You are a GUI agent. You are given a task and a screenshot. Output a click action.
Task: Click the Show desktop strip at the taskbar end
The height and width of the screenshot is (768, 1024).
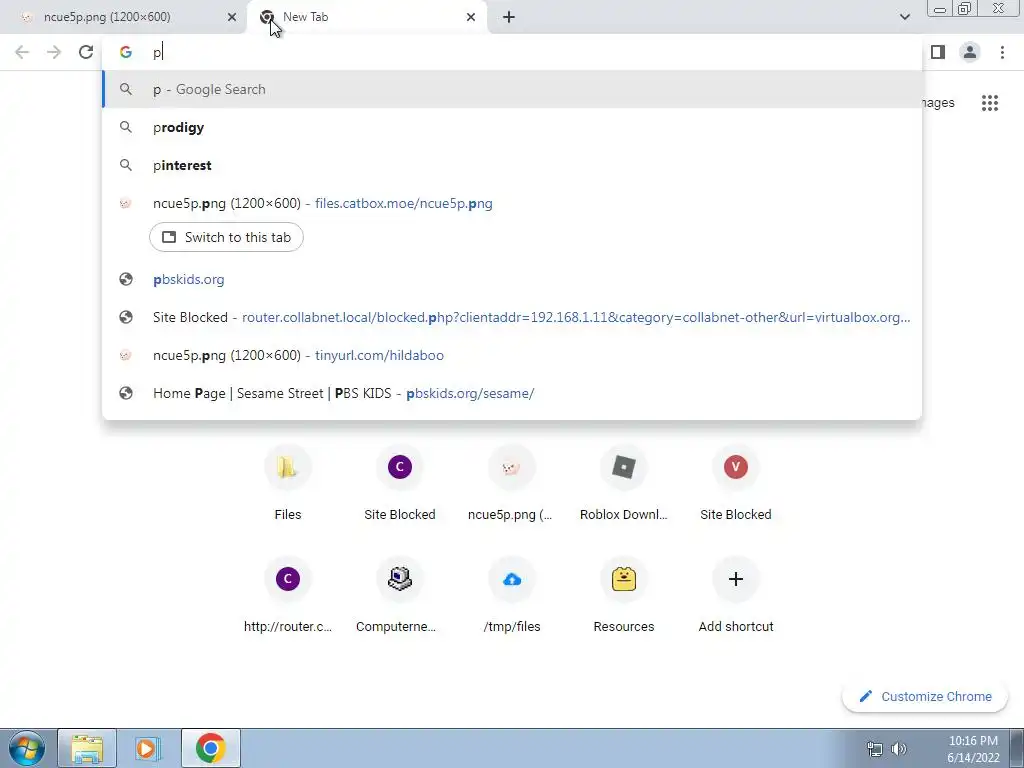tap(1017, 748)
